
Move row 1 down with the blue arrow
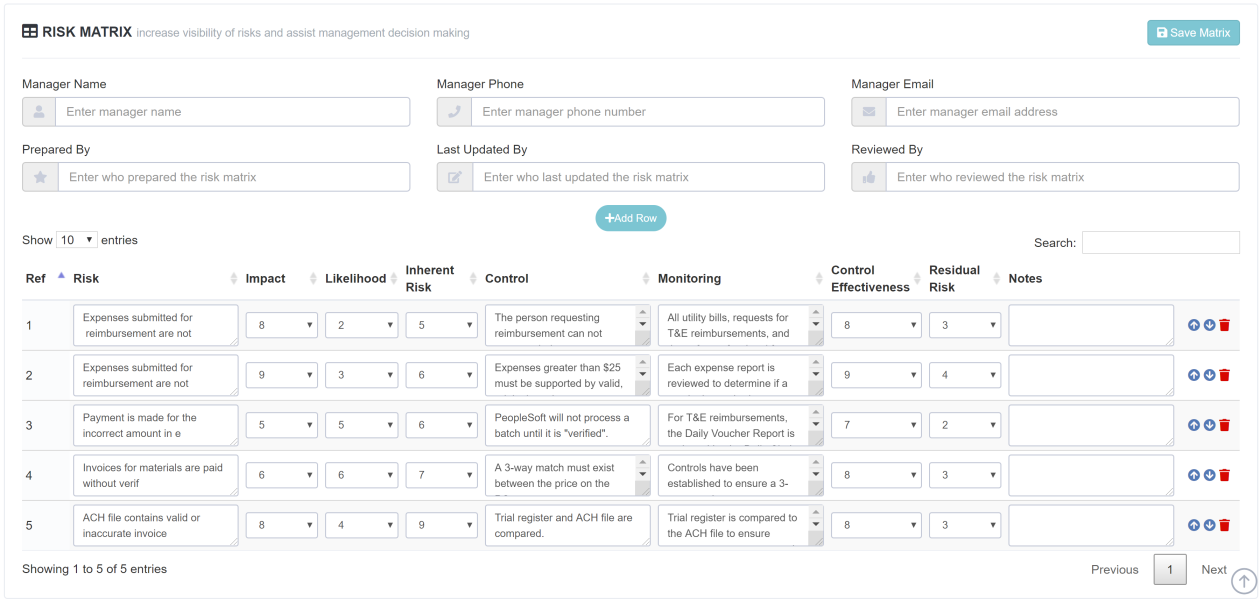[1208, 324]
